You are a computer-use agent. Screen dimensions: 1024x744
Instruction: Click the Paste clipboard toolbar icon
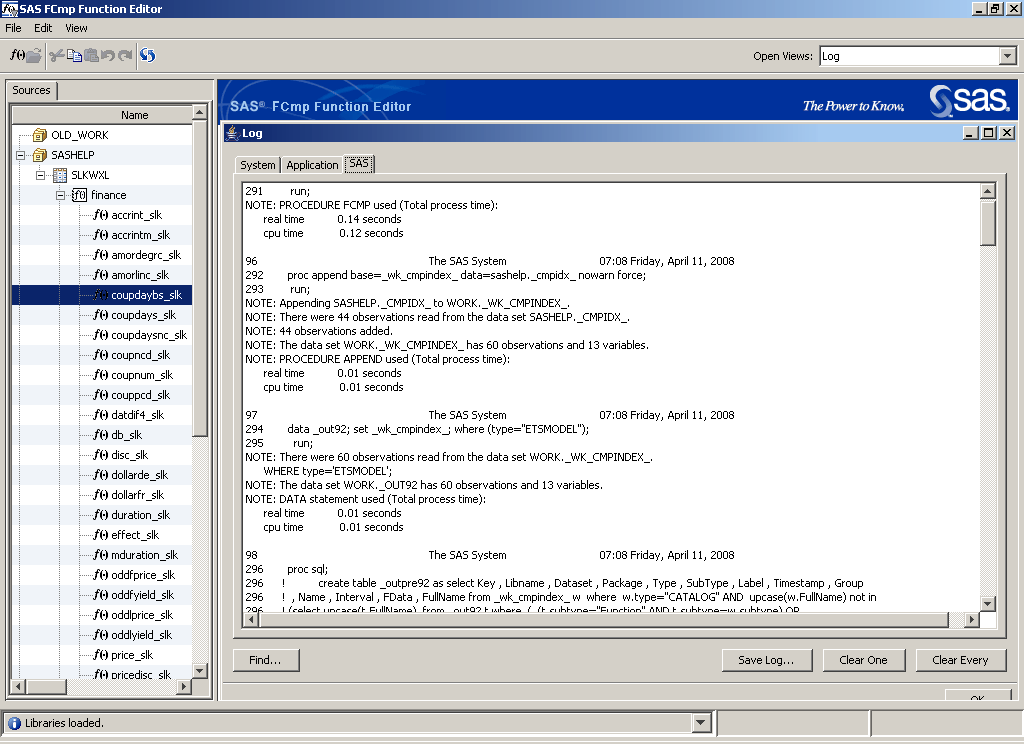coord(91,56)
